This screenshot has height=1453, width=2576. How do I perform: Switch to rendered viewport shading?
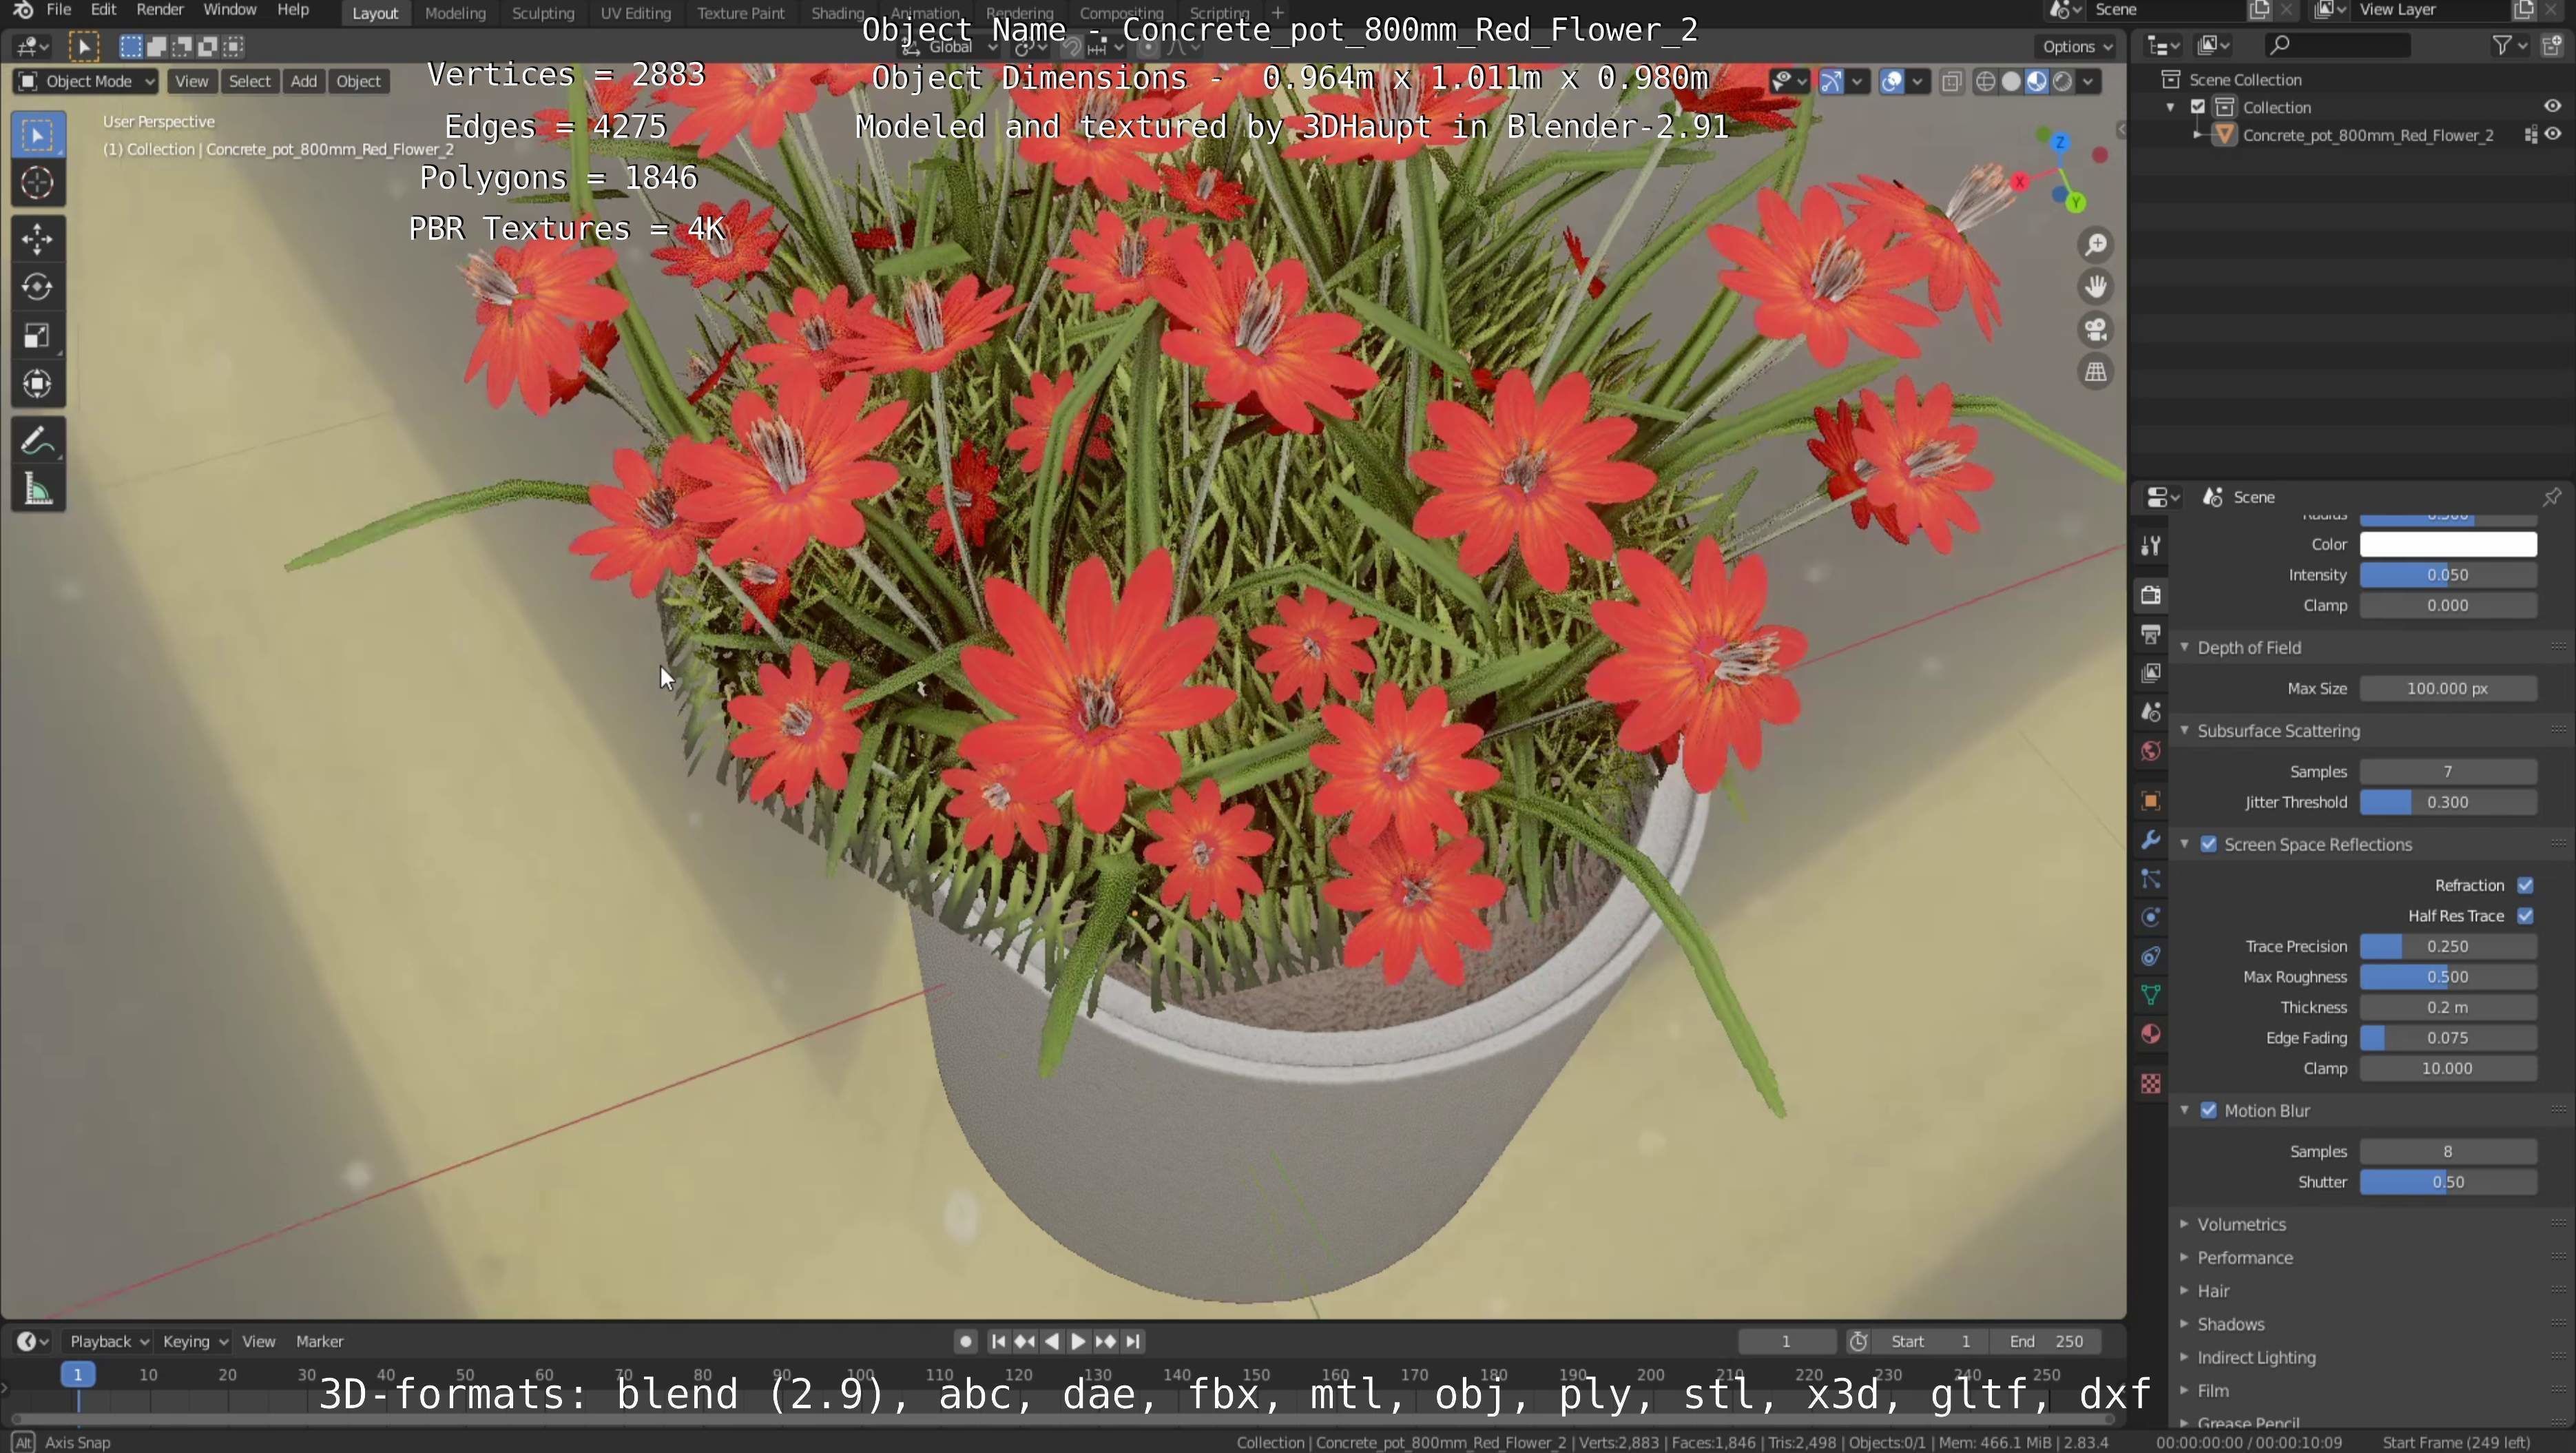coord(2062,81)
